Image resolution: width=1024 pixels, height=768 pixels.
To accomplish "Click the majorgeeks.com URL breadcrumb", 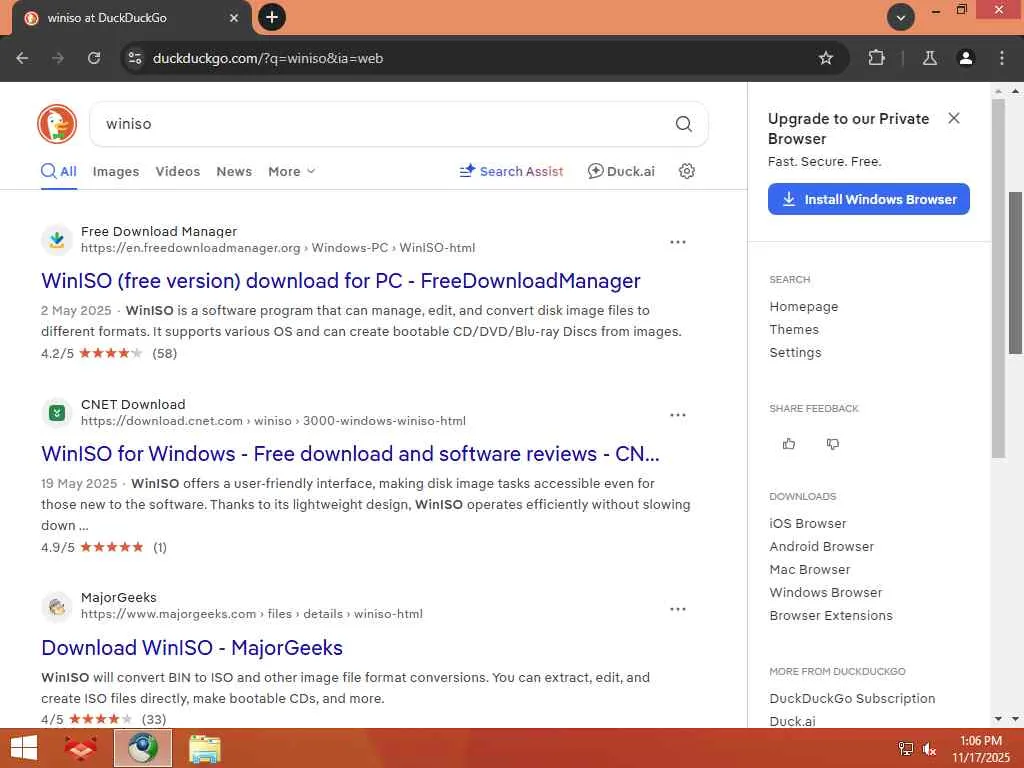I will 251,614.
